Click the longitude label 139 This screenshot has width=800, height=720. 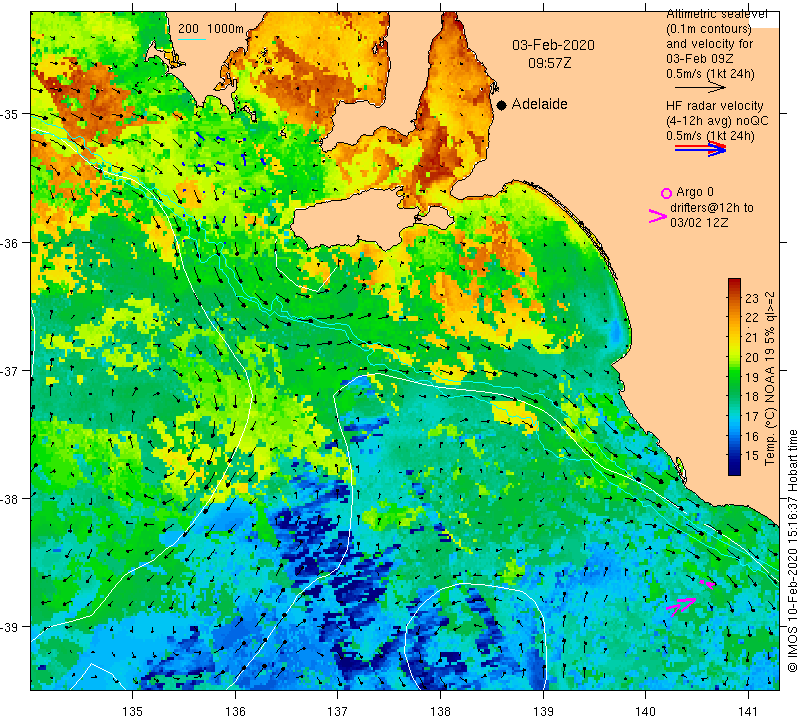(x=543, y=711)
